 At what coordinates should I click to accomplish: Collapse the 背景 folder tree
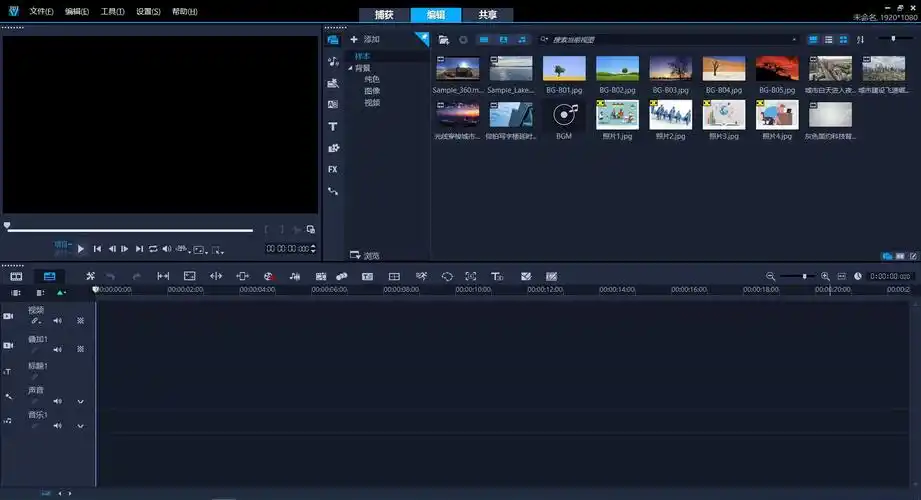click(x=351, y=68)
